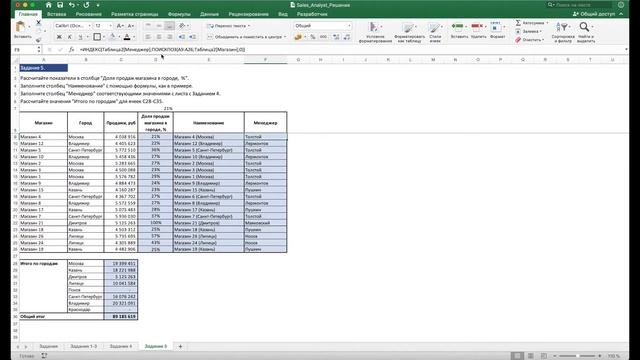Undo the last action
Image resolution: width=640 pixels, height=360 pixels.
tap(72, 5)
